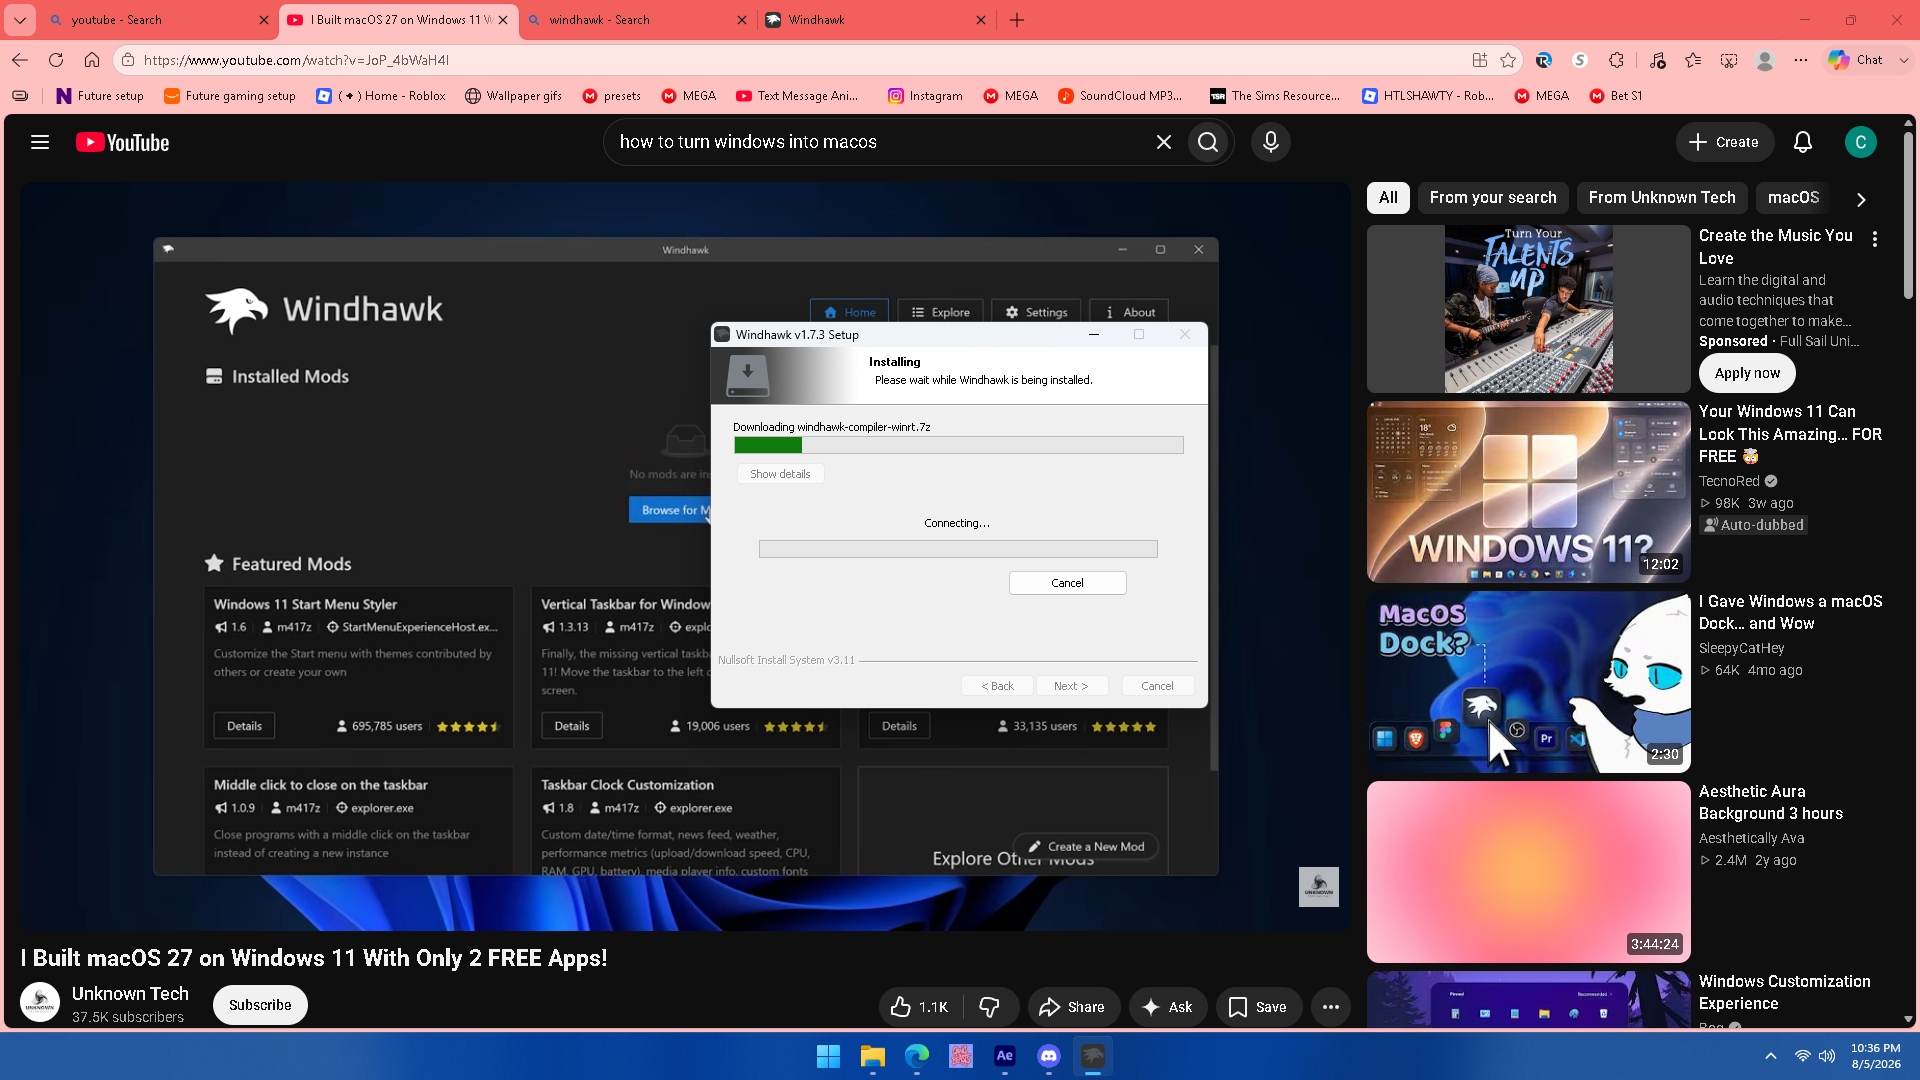Open the Instagram bookmark
This screenshot has width=1920, height=1080.
(925, 96)
